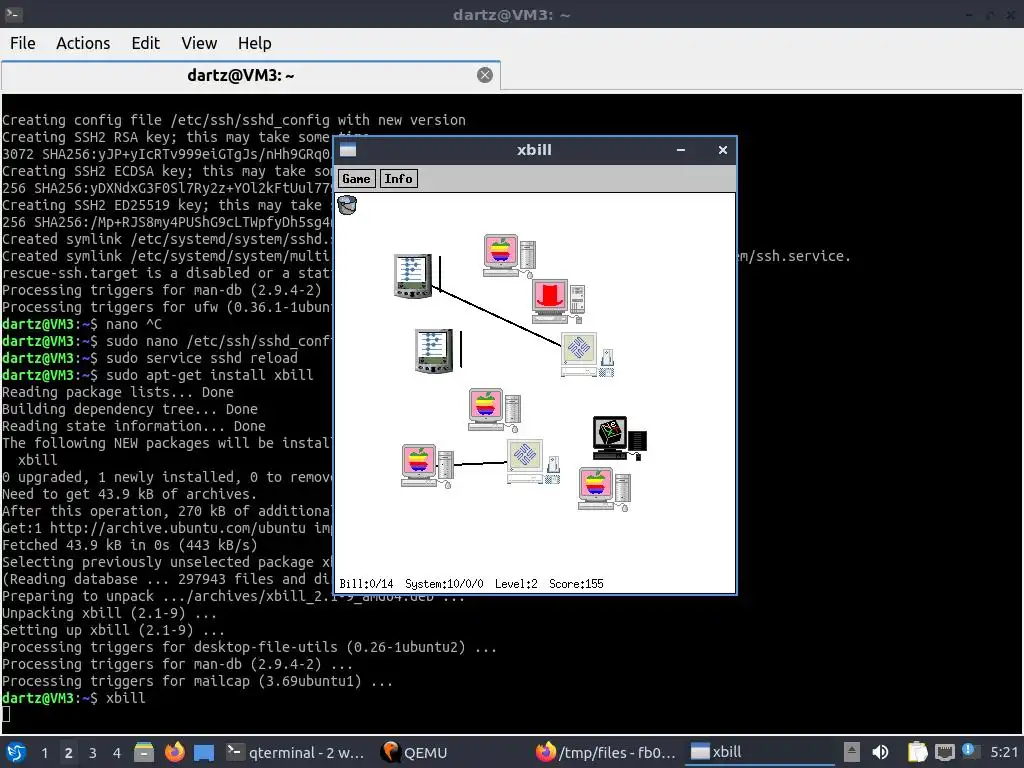Image resolution: width=1024 pixels, height=768 pixels.
Task: Open the update notification tray icon
Action: [969, 751]
